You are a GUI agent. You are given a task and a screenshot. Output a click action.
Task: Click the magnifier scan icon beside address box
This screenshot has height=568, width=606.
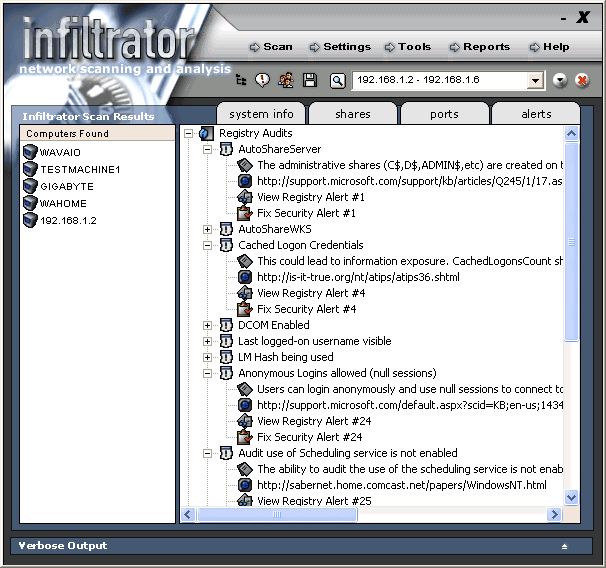(337, 81)
